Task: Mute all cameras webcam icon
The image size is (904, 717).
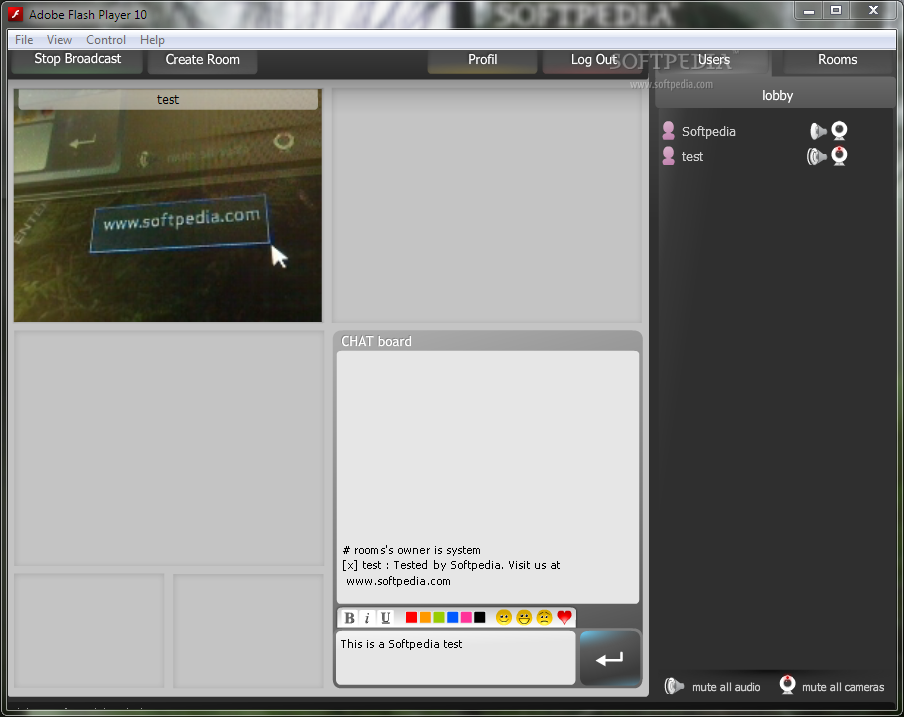Action: click(787, 685)
